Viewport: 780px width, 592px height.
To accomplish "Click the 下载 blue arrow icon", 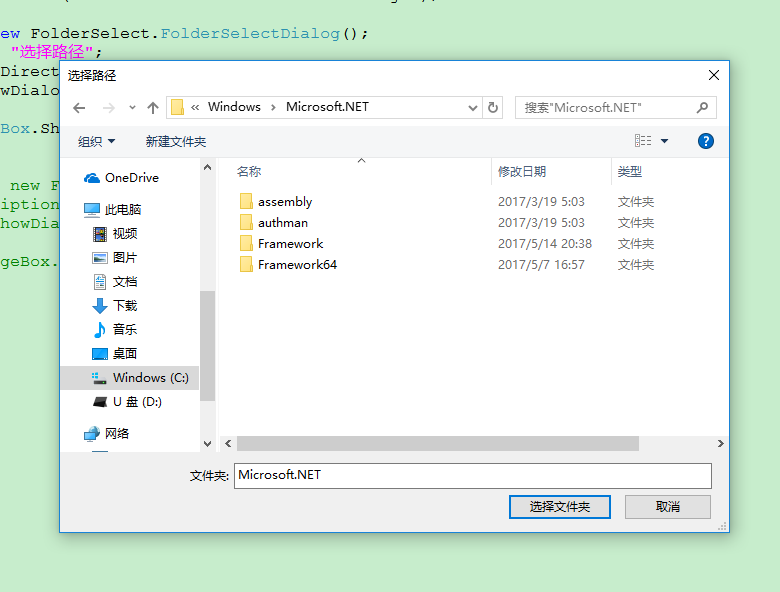I will [x=100, y=305].
